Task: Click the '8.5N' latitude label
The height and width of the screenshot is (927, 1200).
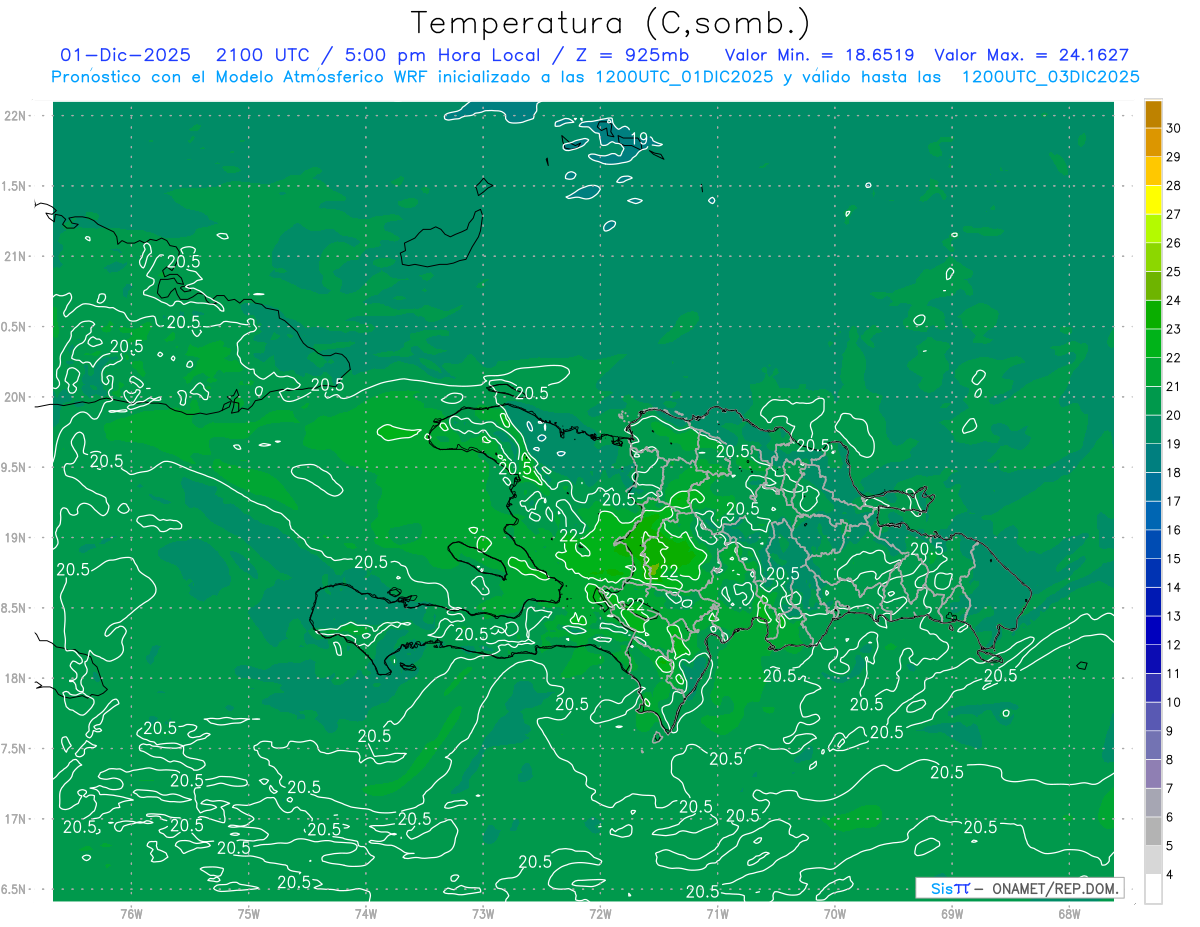Action: point(14,608)
